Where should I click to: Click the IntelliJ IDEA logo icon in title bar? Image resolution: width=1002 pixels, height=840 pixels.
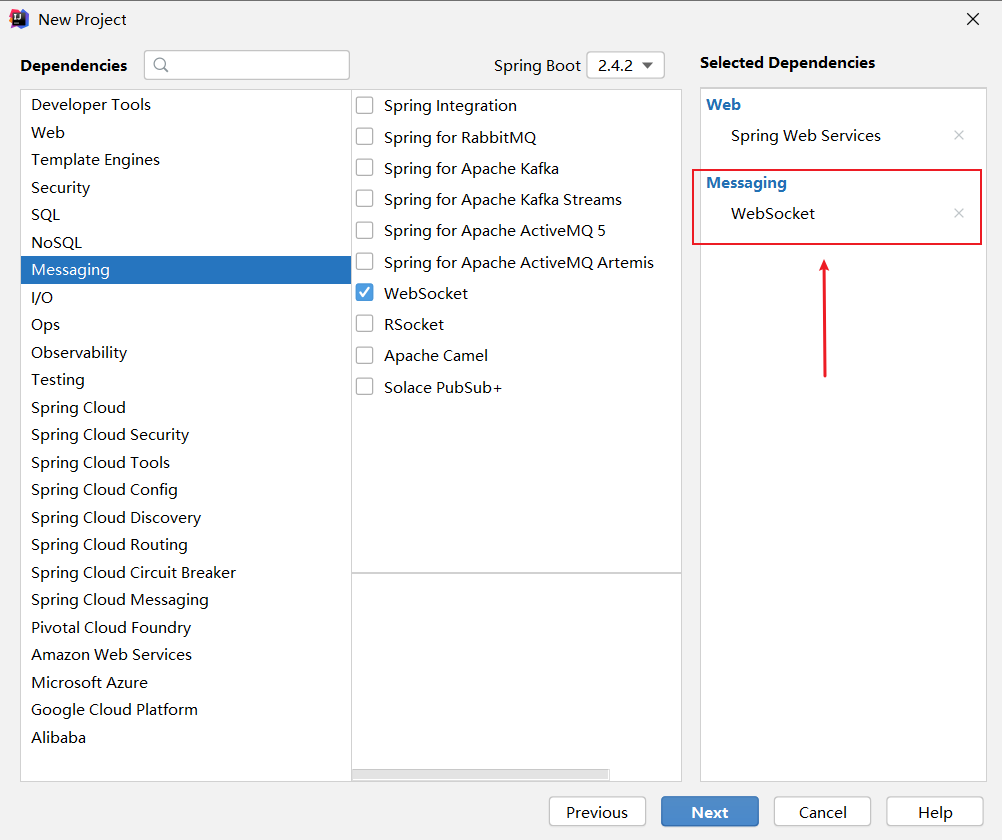coord(19,19)
